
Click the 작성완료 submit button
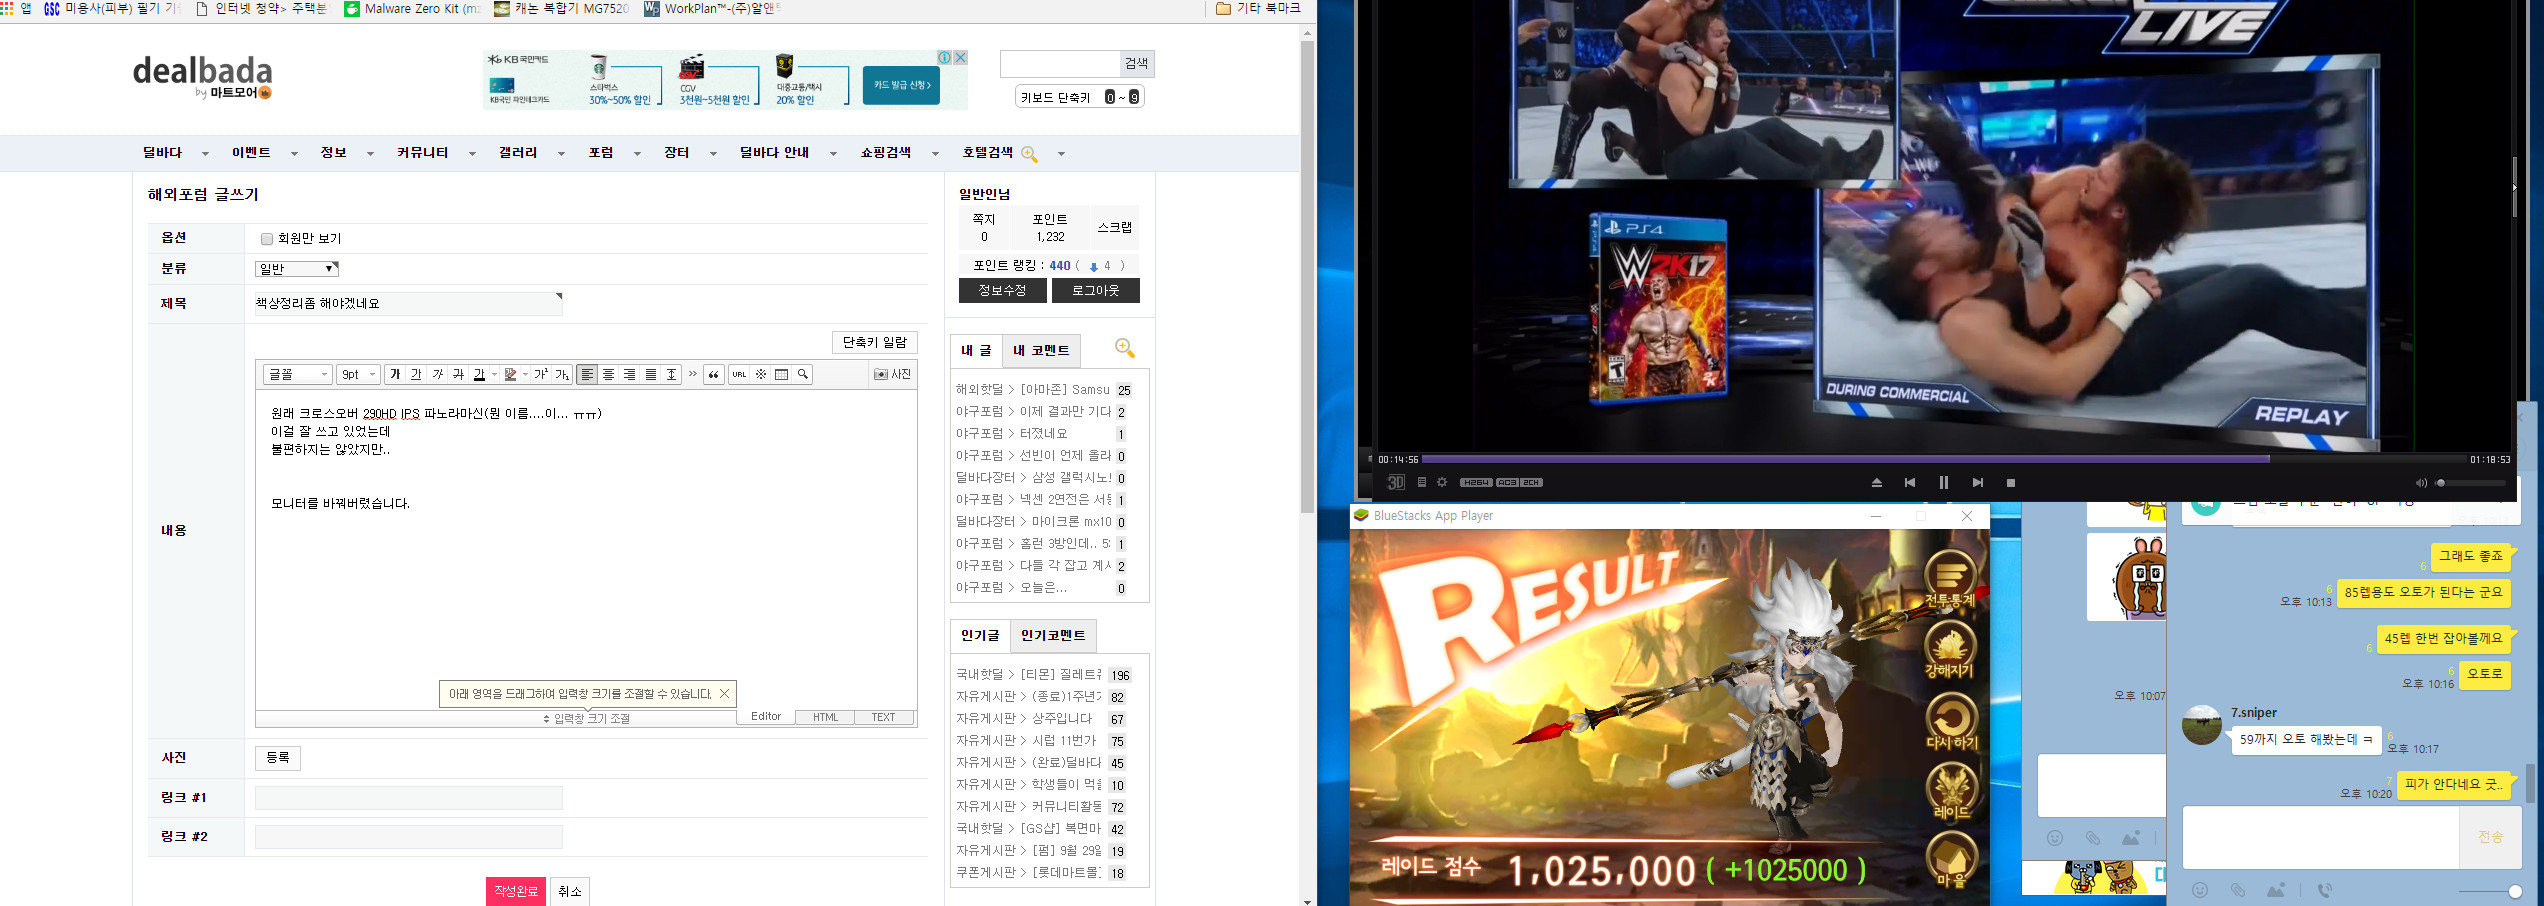[515, 890]
